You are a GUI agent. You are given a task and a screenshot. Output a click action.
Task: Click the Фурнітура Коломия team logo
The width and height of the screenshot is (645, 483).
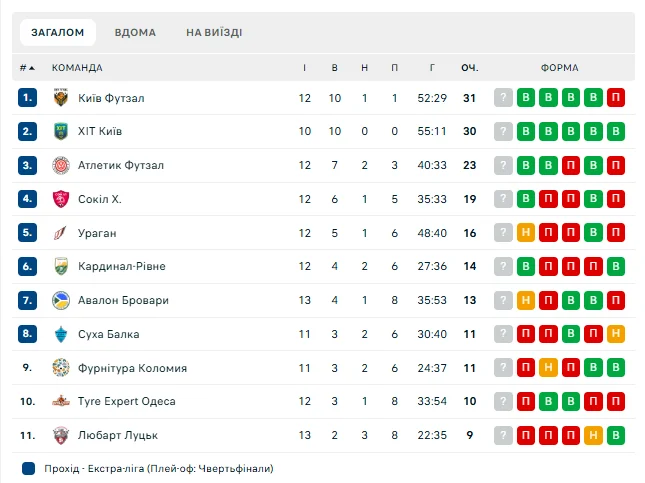pos(60,368)
